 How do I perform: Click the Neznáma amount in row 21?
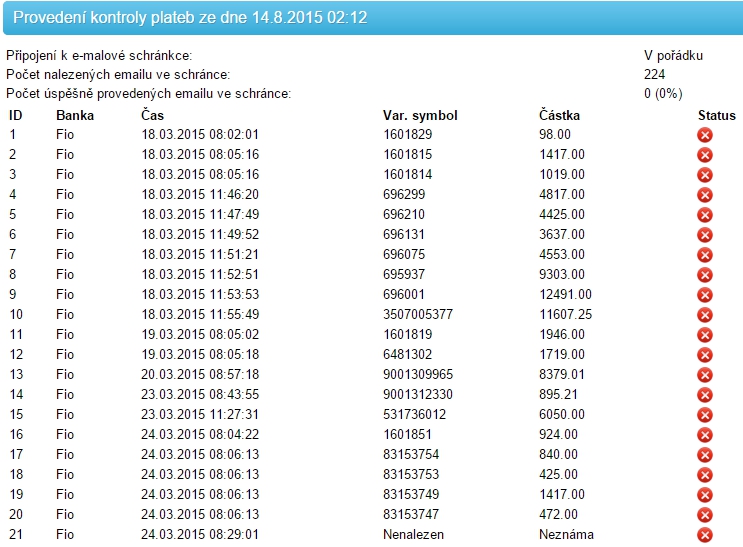(566, 535)
